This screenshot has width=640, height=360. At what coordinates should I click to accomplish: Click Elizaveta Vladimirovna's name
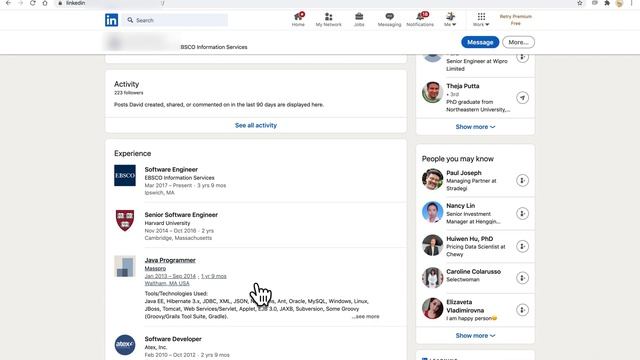(x=465, y=306)
